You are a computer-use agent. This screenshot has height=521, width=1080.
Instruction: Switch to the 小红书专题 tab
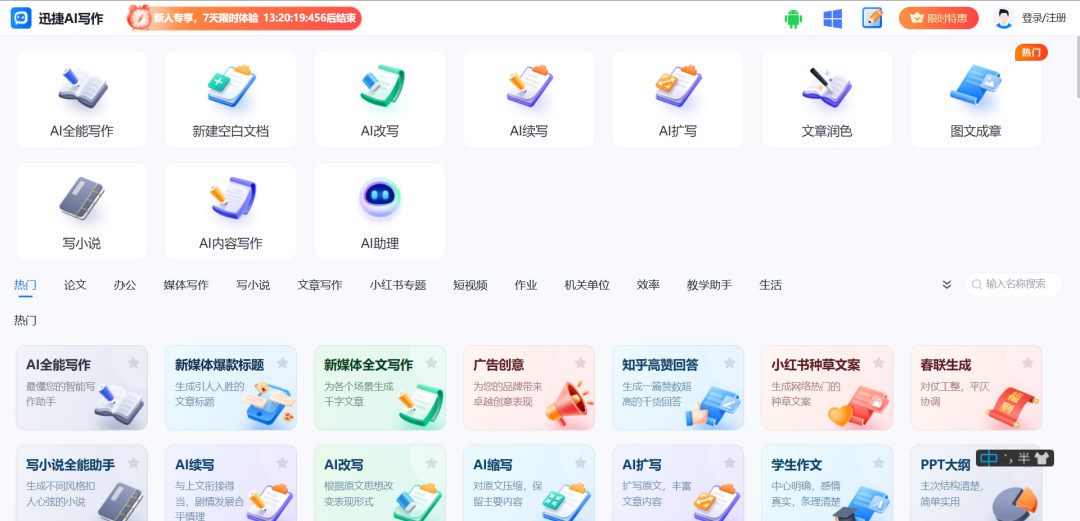tap(398, 285)
